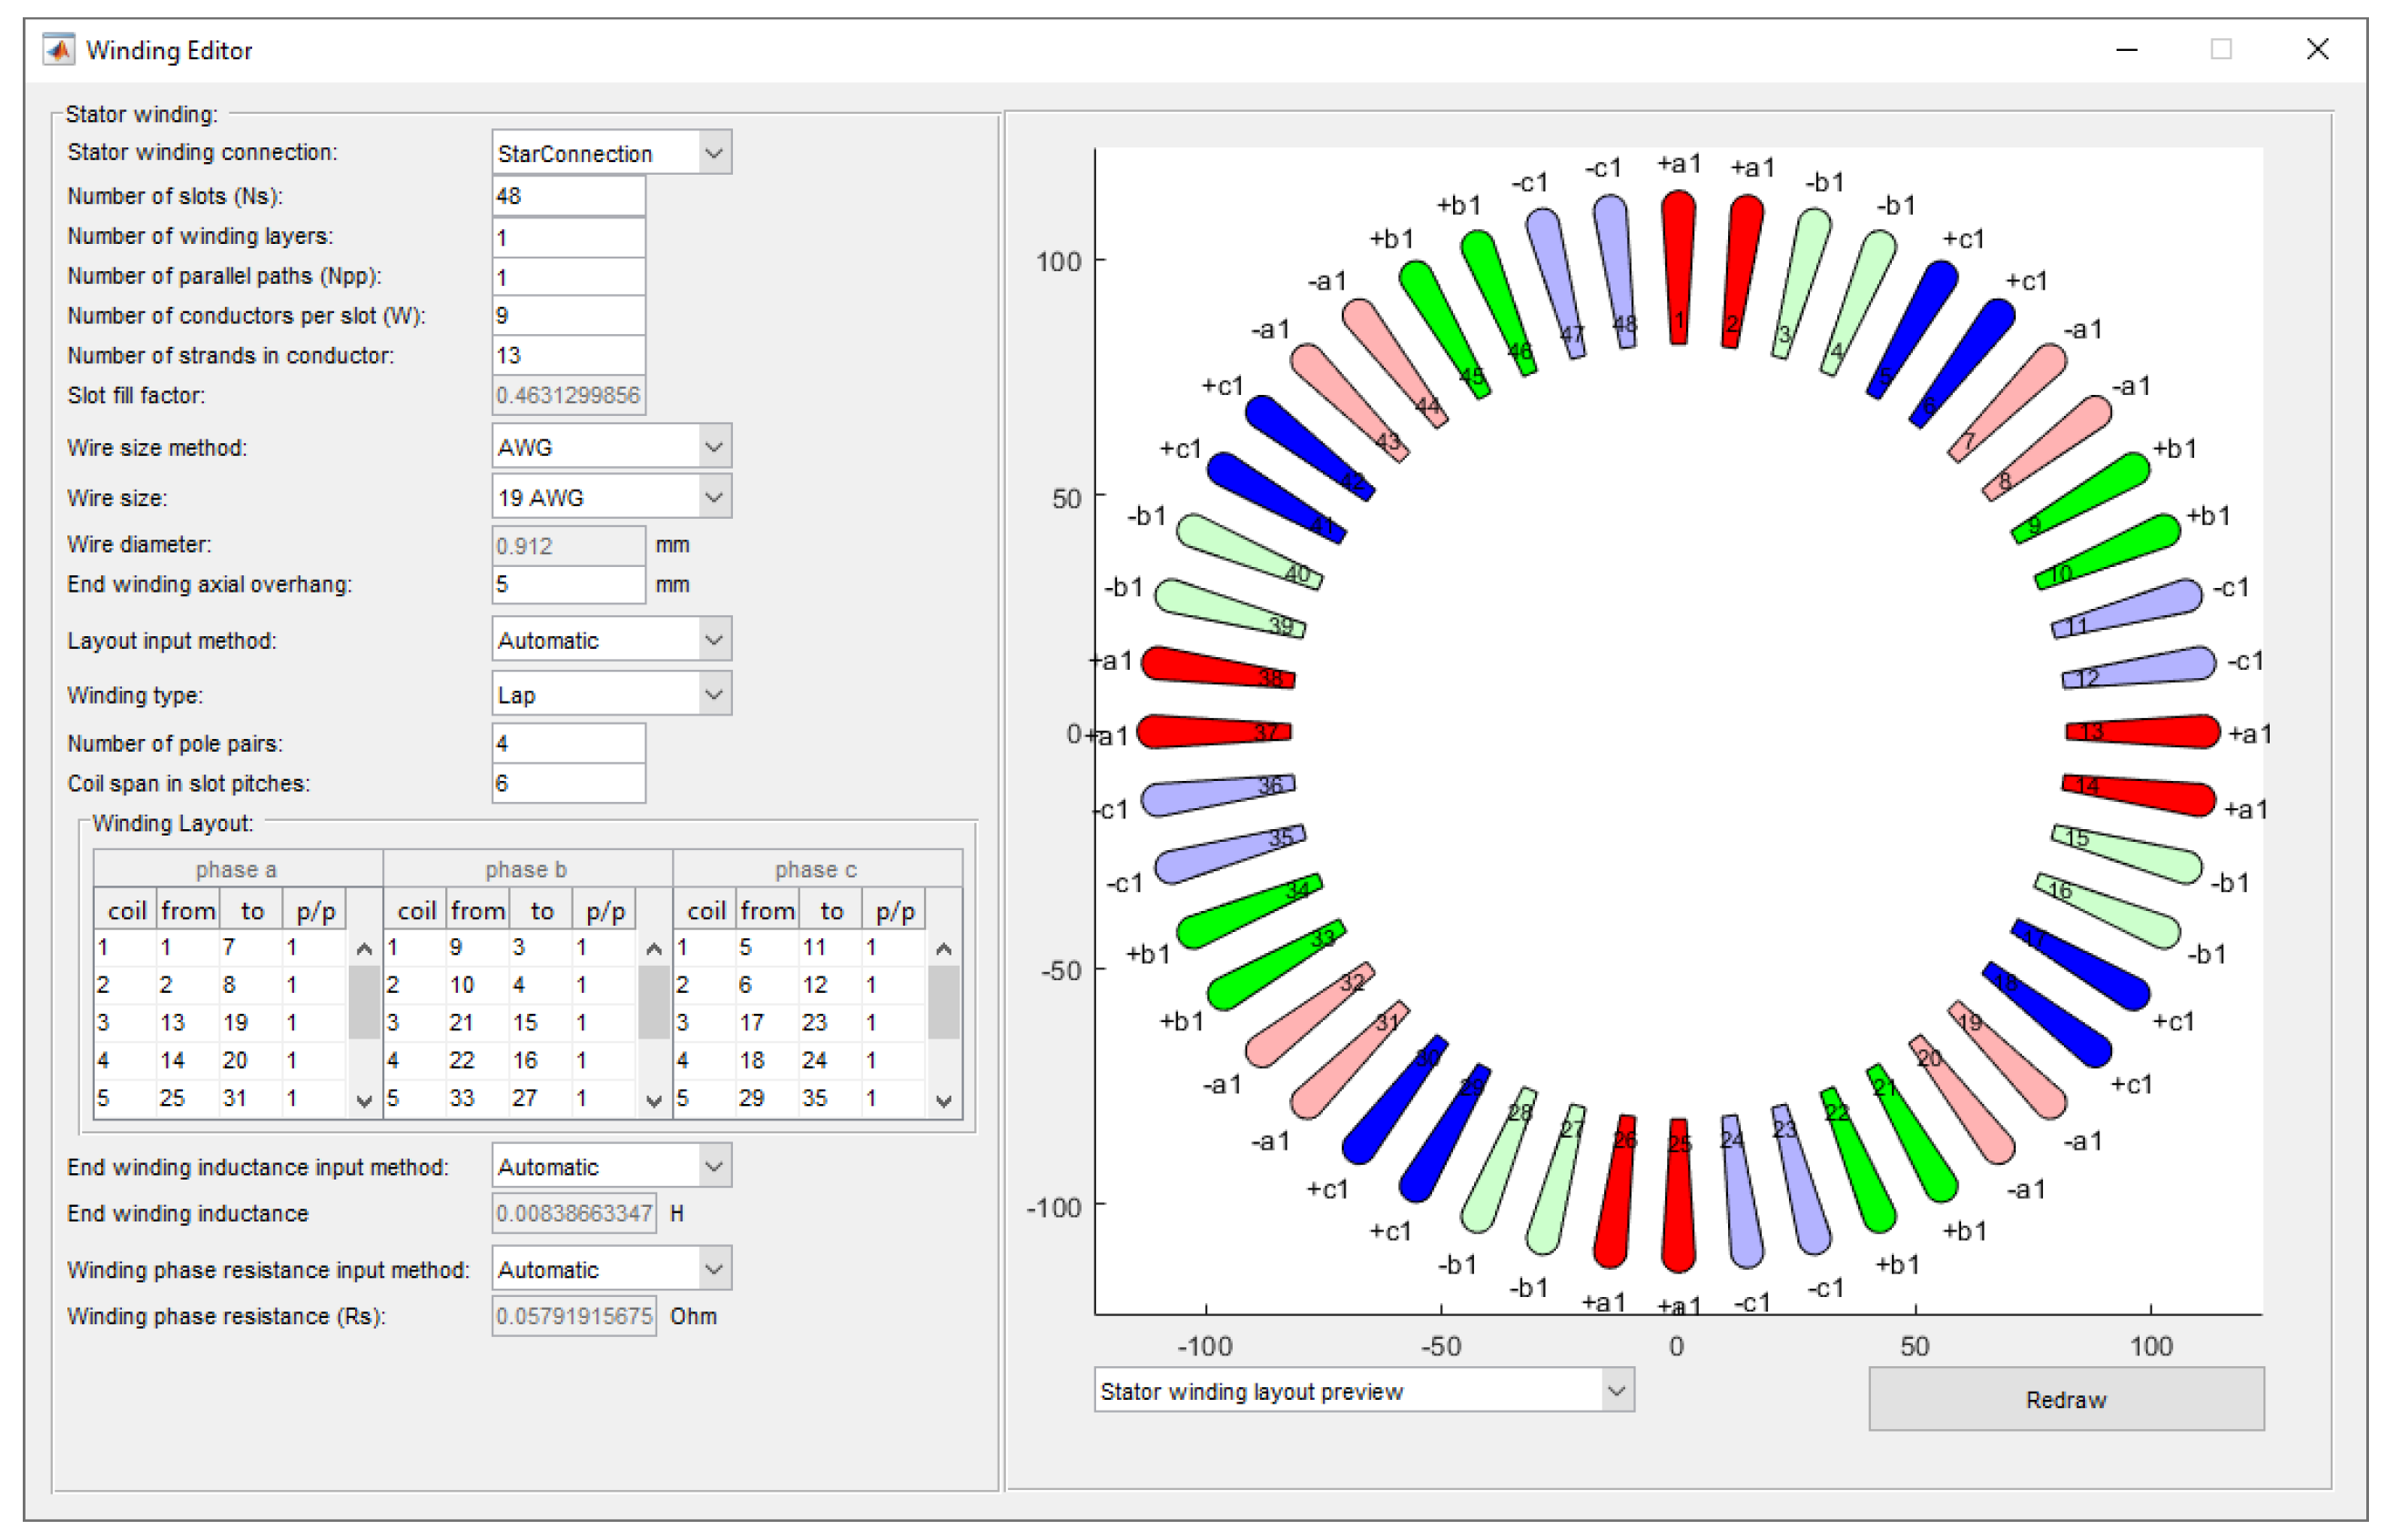Open Layout input method dropdown
The width and height of the screenshot is (2389, 1540).
point(611,640)
